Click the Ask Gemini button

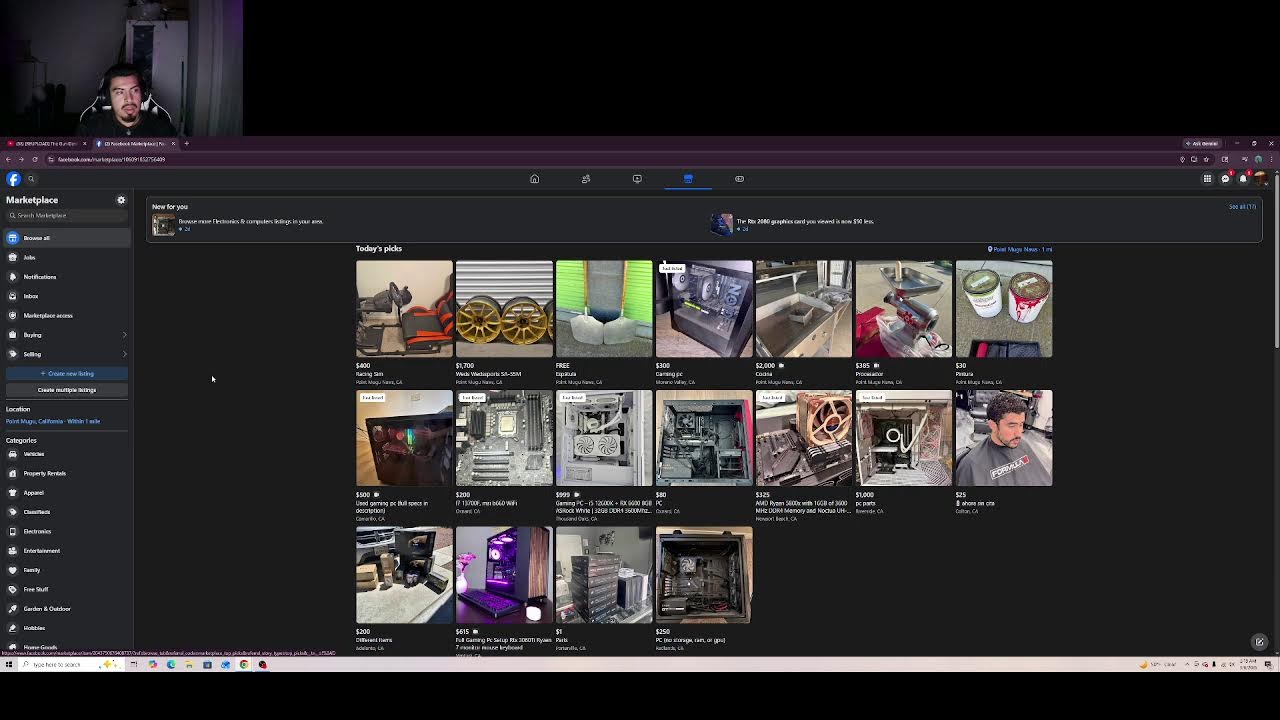coord(1202,144)
